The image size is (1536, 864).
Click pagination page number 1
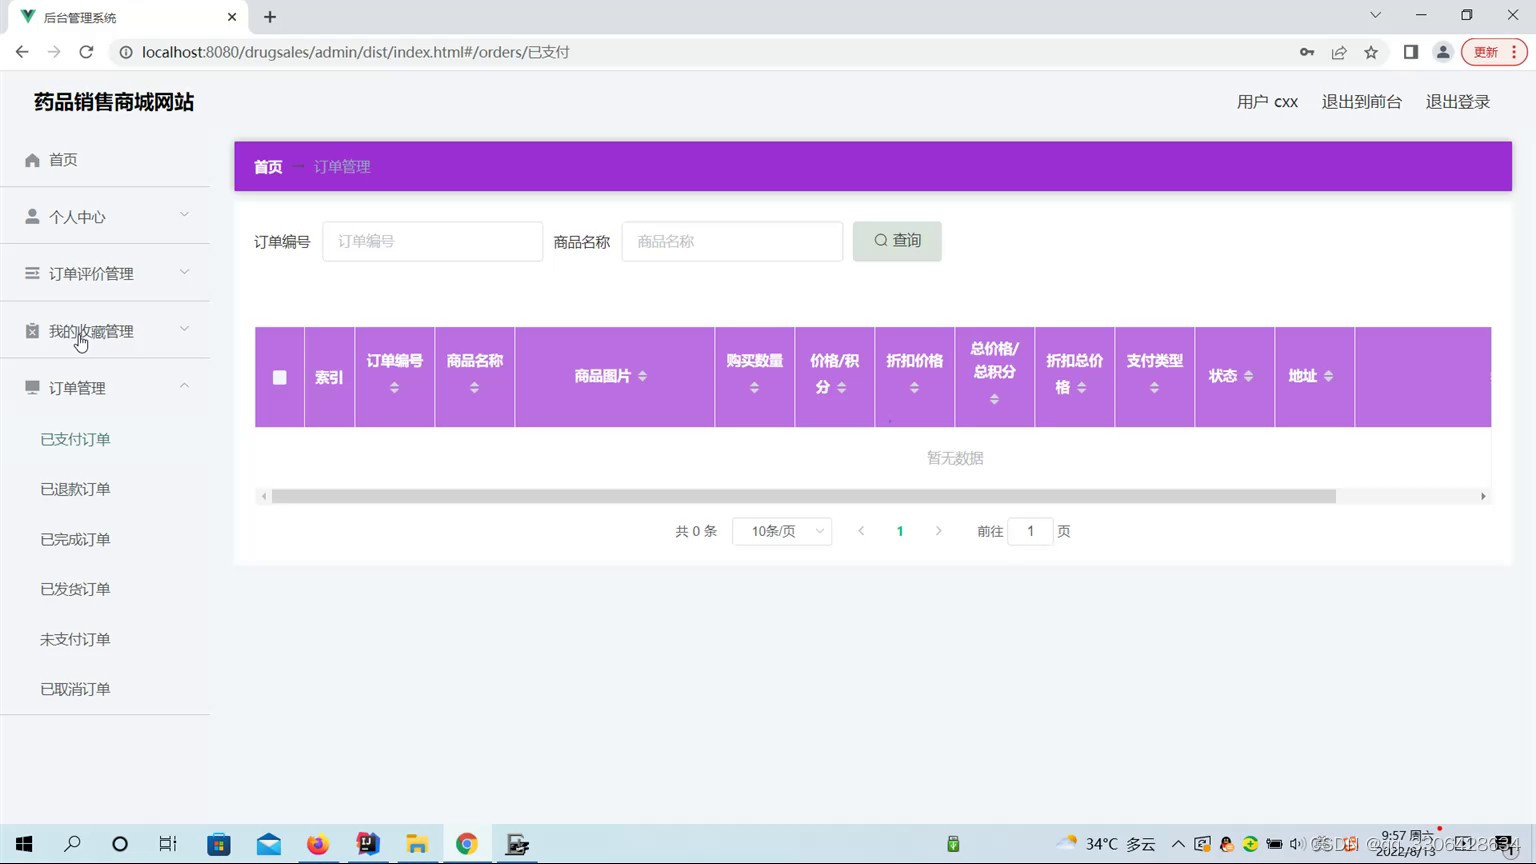pos(900,531)
